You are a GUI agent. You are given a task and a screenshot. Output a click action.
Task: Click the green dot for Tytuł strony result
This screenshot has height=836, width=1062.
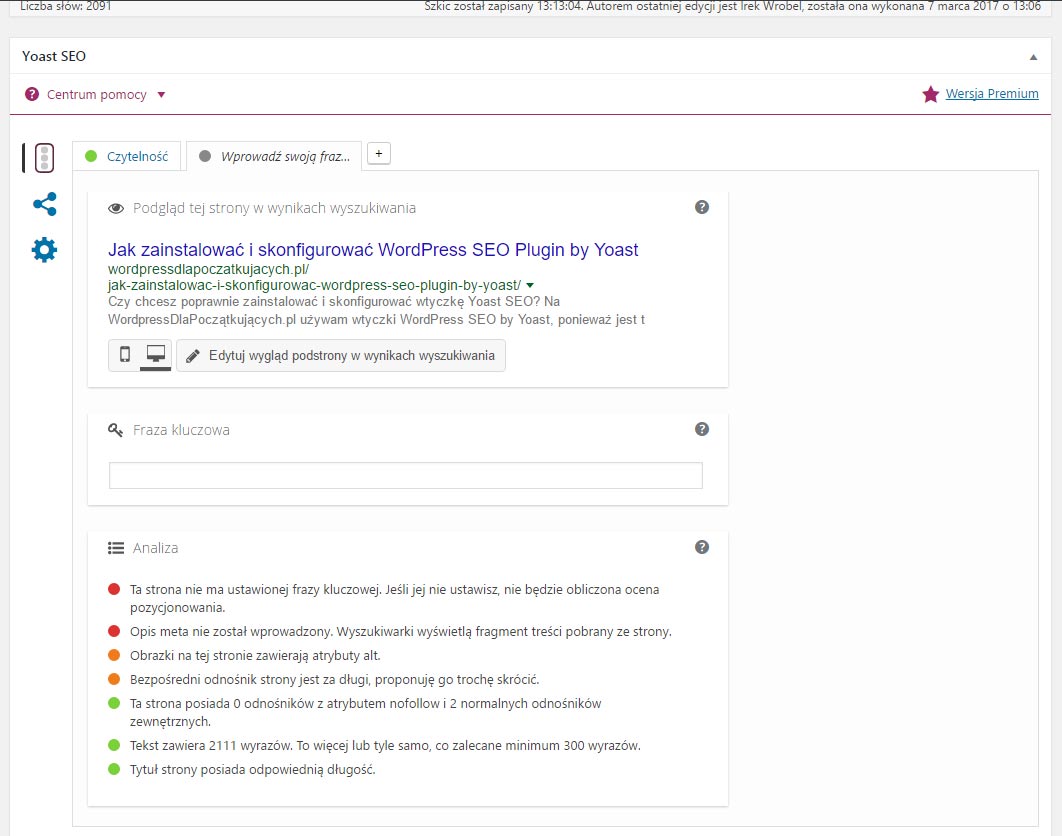coord(114,769)
